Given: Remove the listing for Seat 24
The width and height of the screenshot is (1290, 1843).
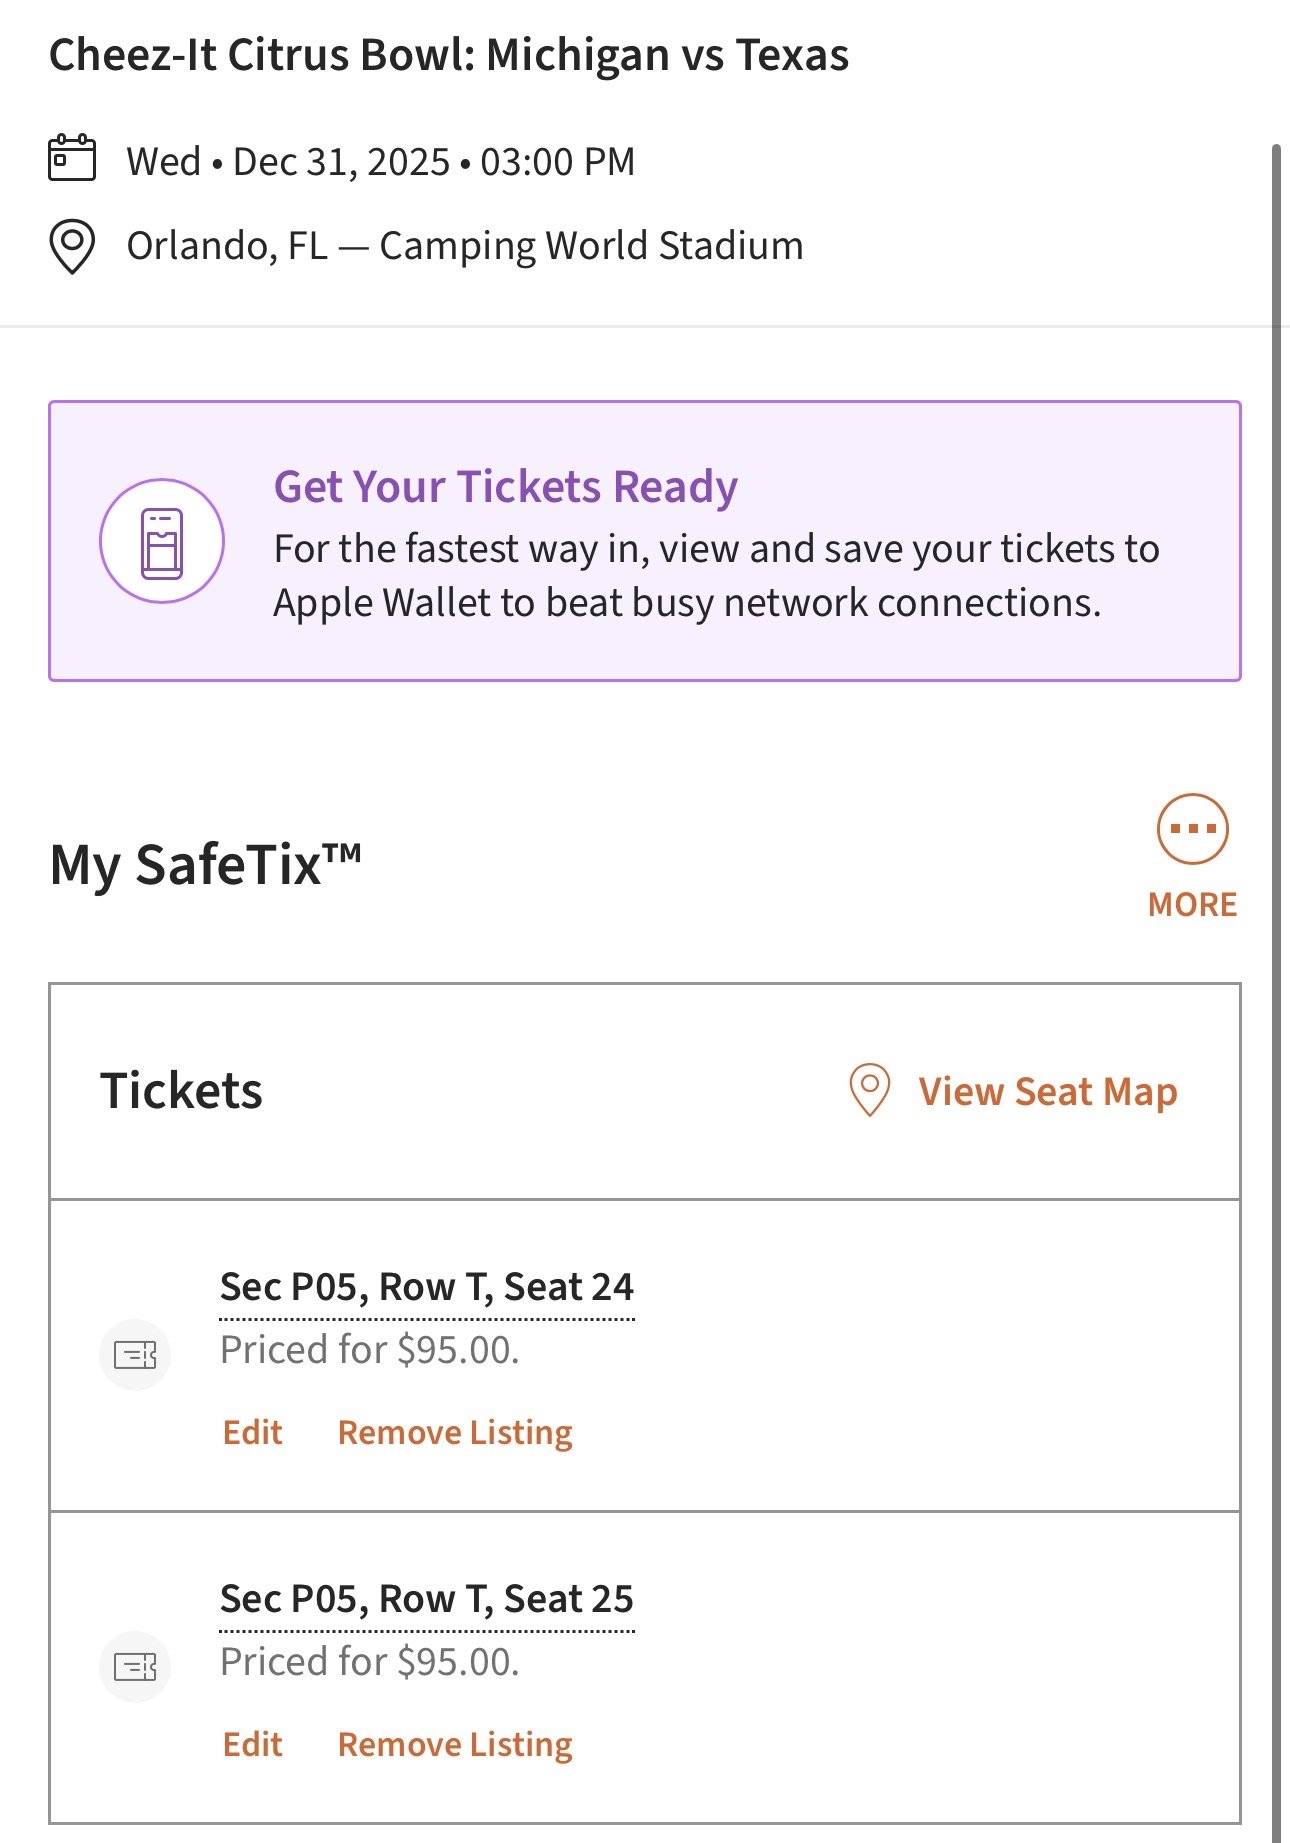Looking at the screenshot, I should tap(455, 1432).
